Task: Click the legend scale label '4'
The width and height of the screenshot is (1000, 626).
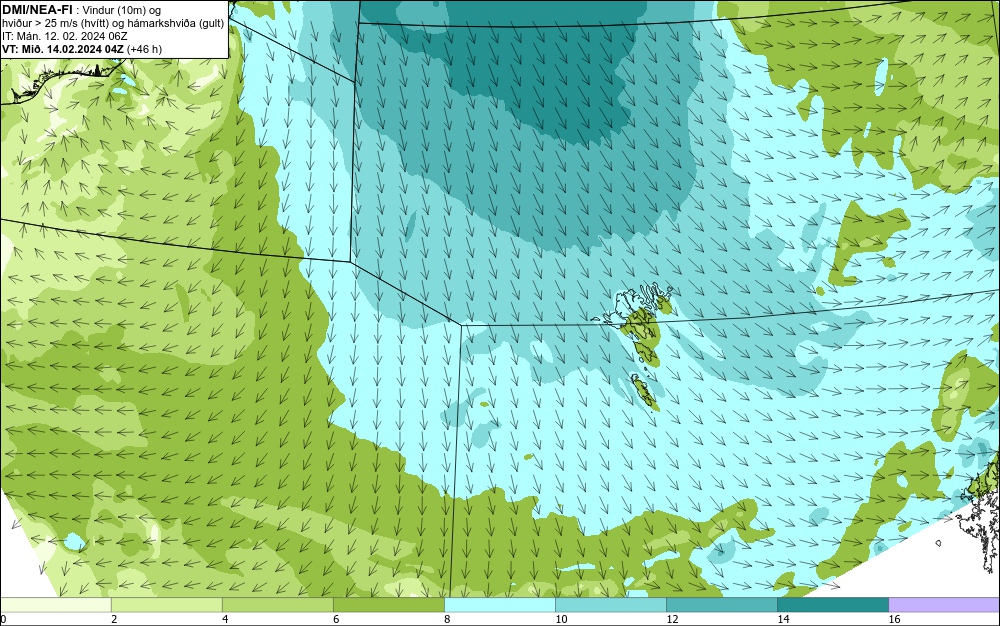Action: pyautogui.click(x=225, y=619)
